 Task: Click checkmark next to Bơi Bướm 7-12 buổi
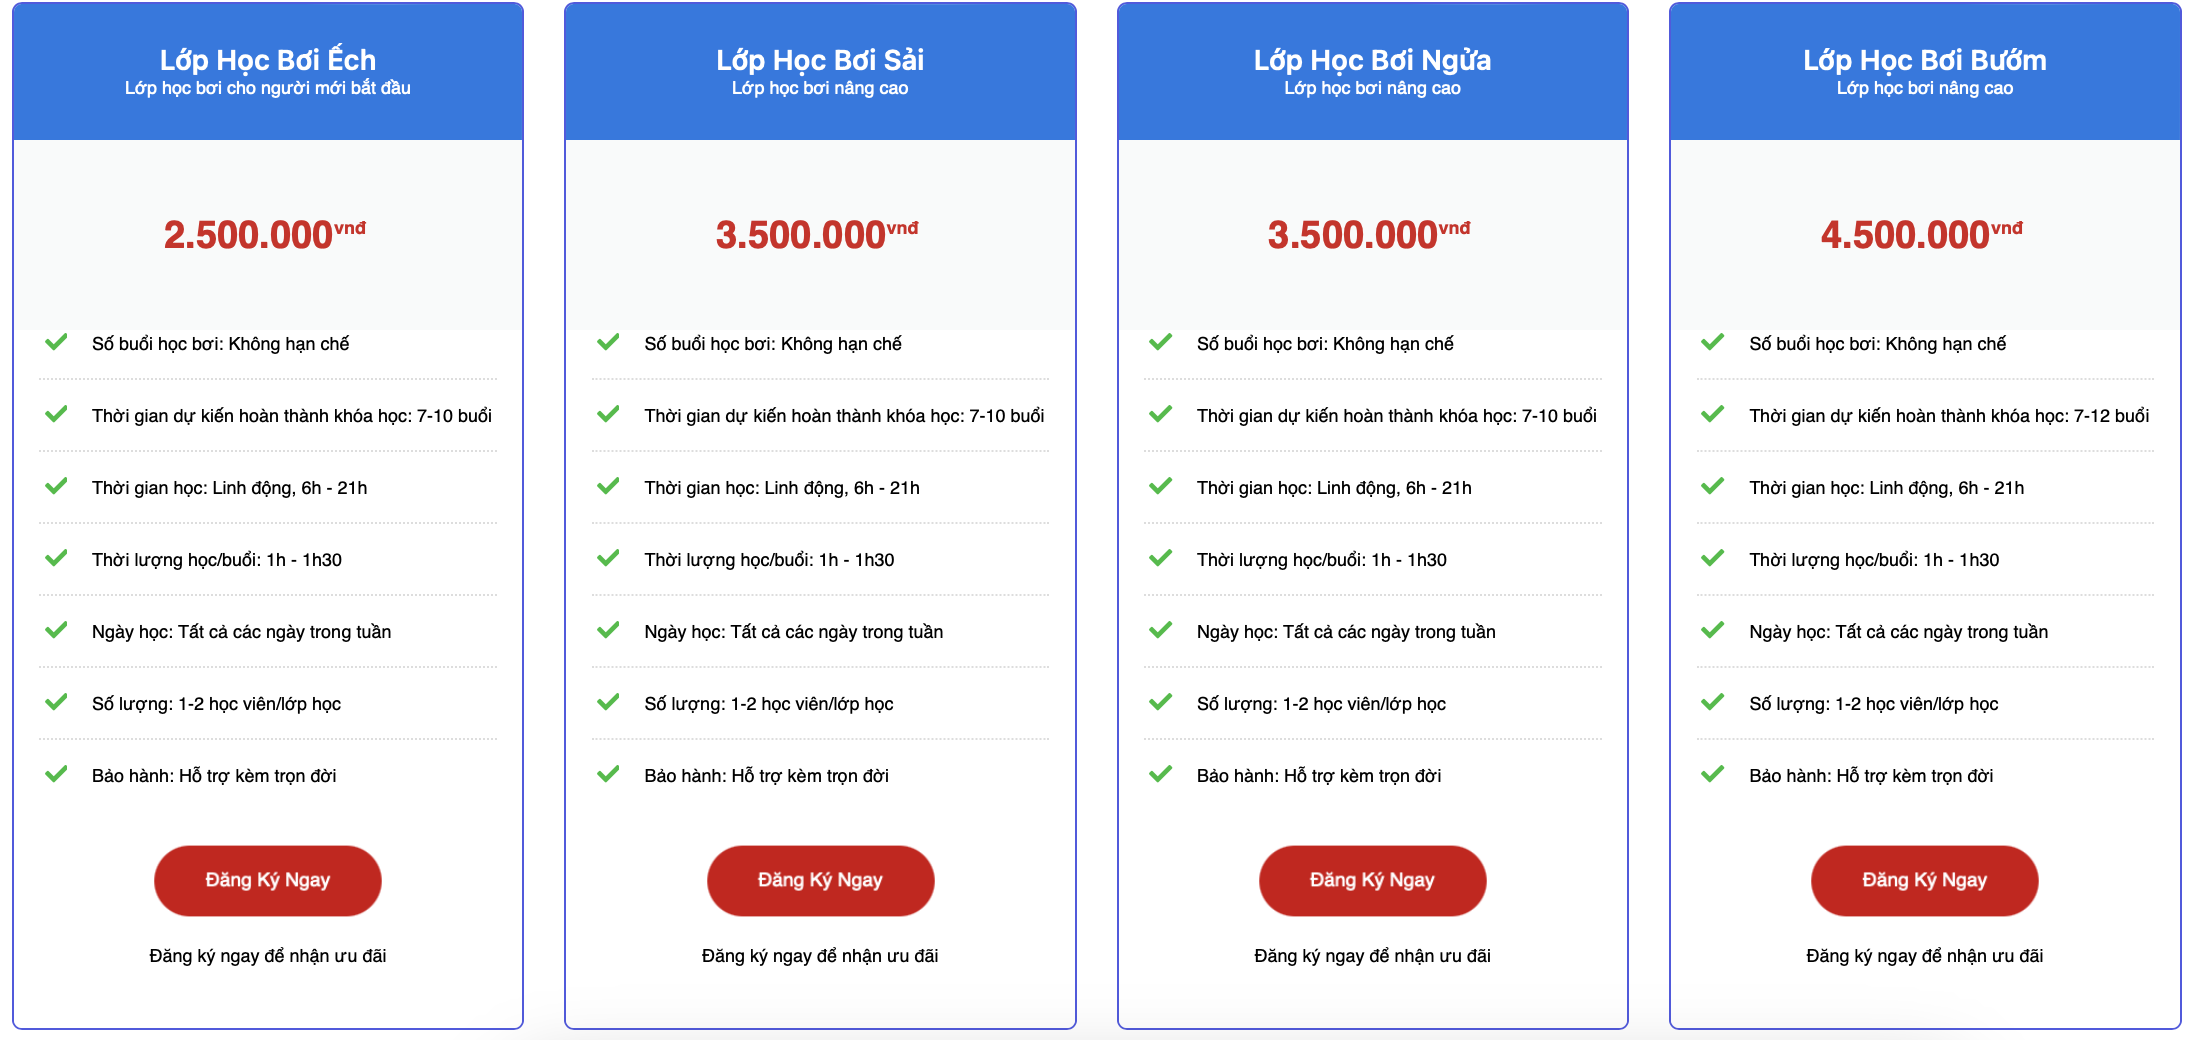click(x=1712, y=414)
